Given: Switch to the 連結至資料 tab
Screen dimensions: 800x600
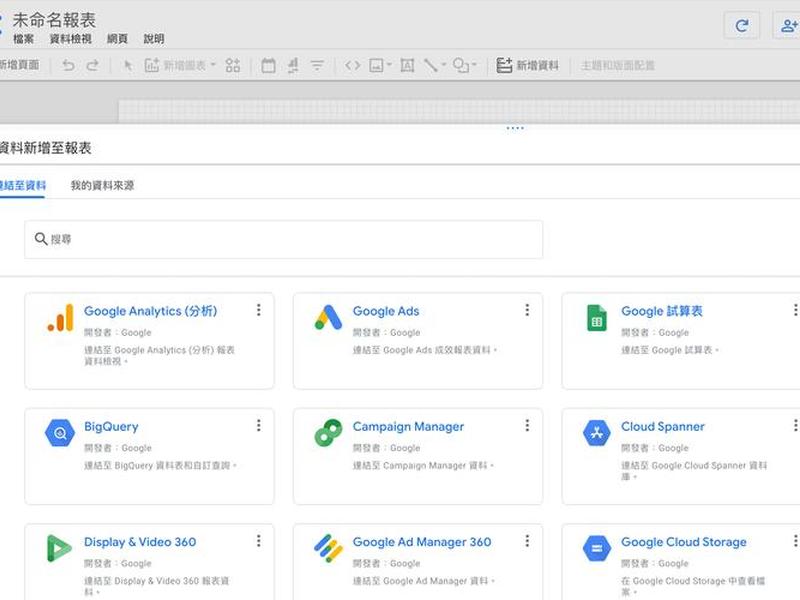Looking at the screenshot, I should tap(22, 185).
